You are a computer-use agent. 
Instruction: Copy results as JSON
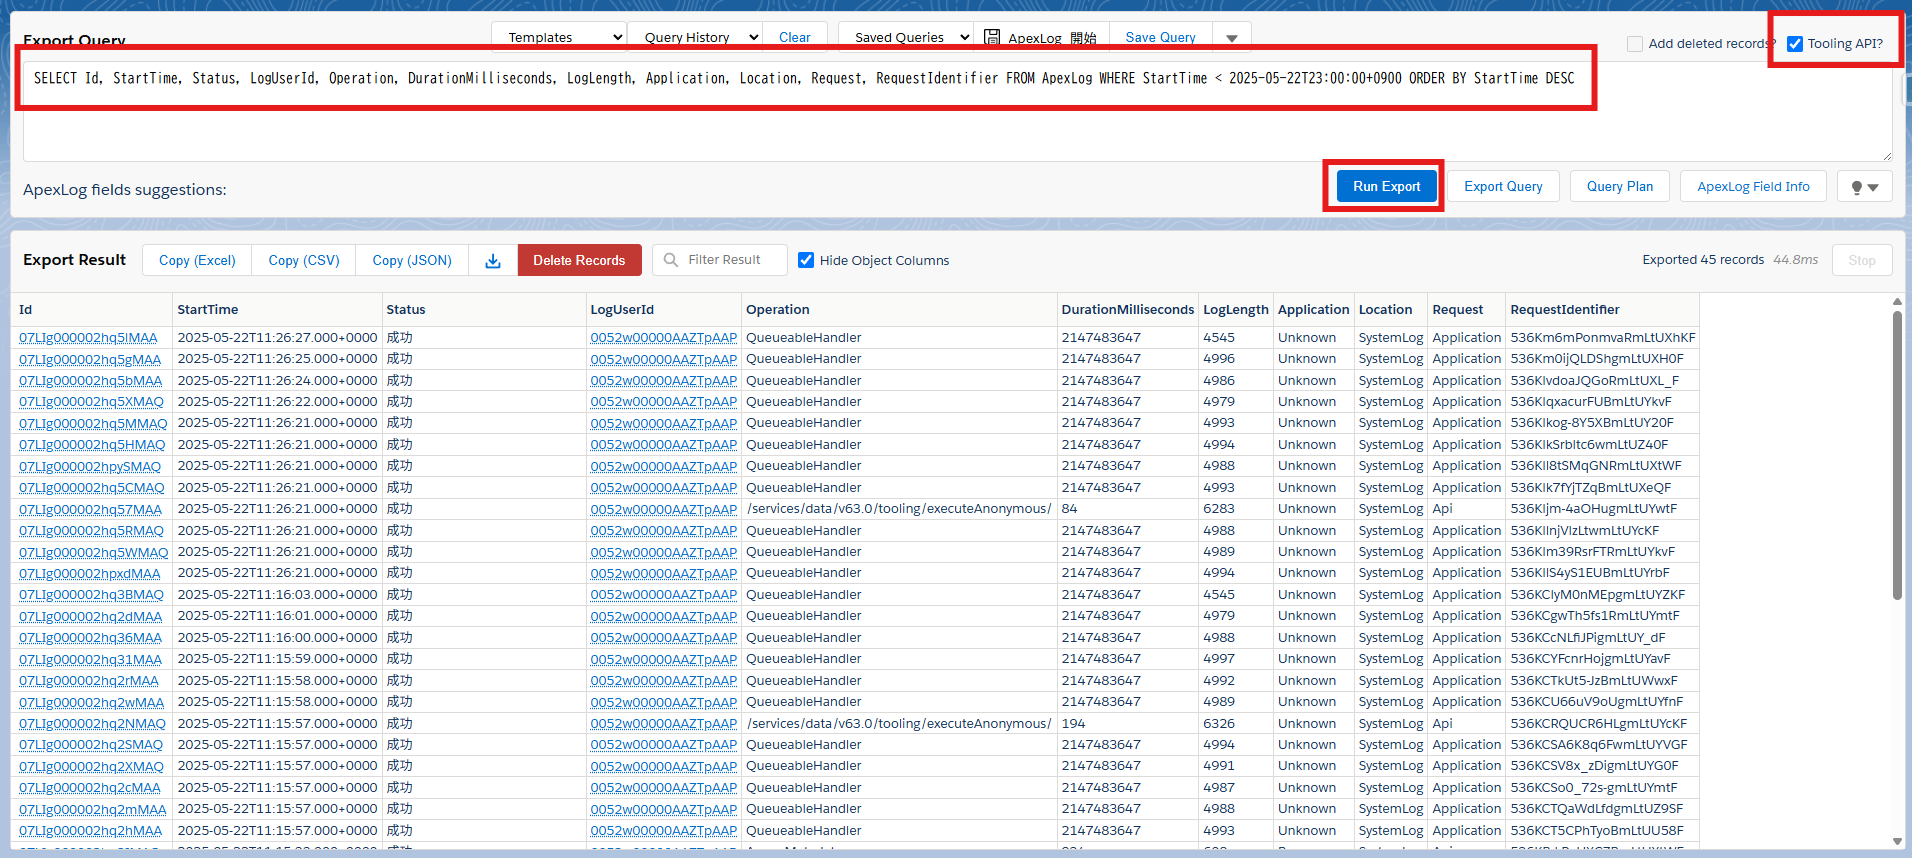point(412,260)
